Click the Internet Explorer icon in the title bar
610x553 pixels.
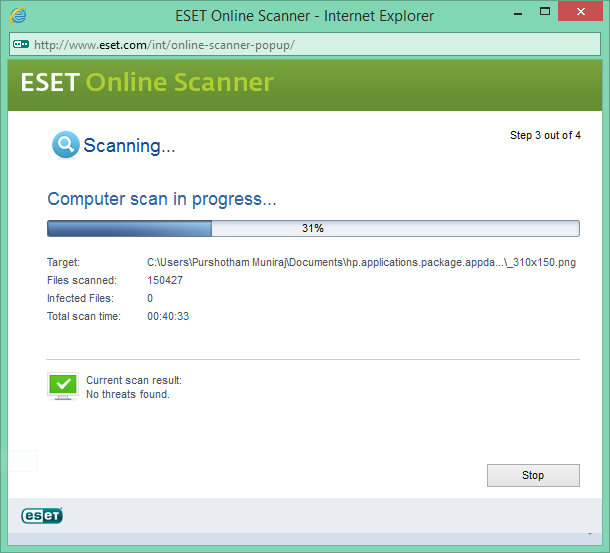click(x=18, y=16)
